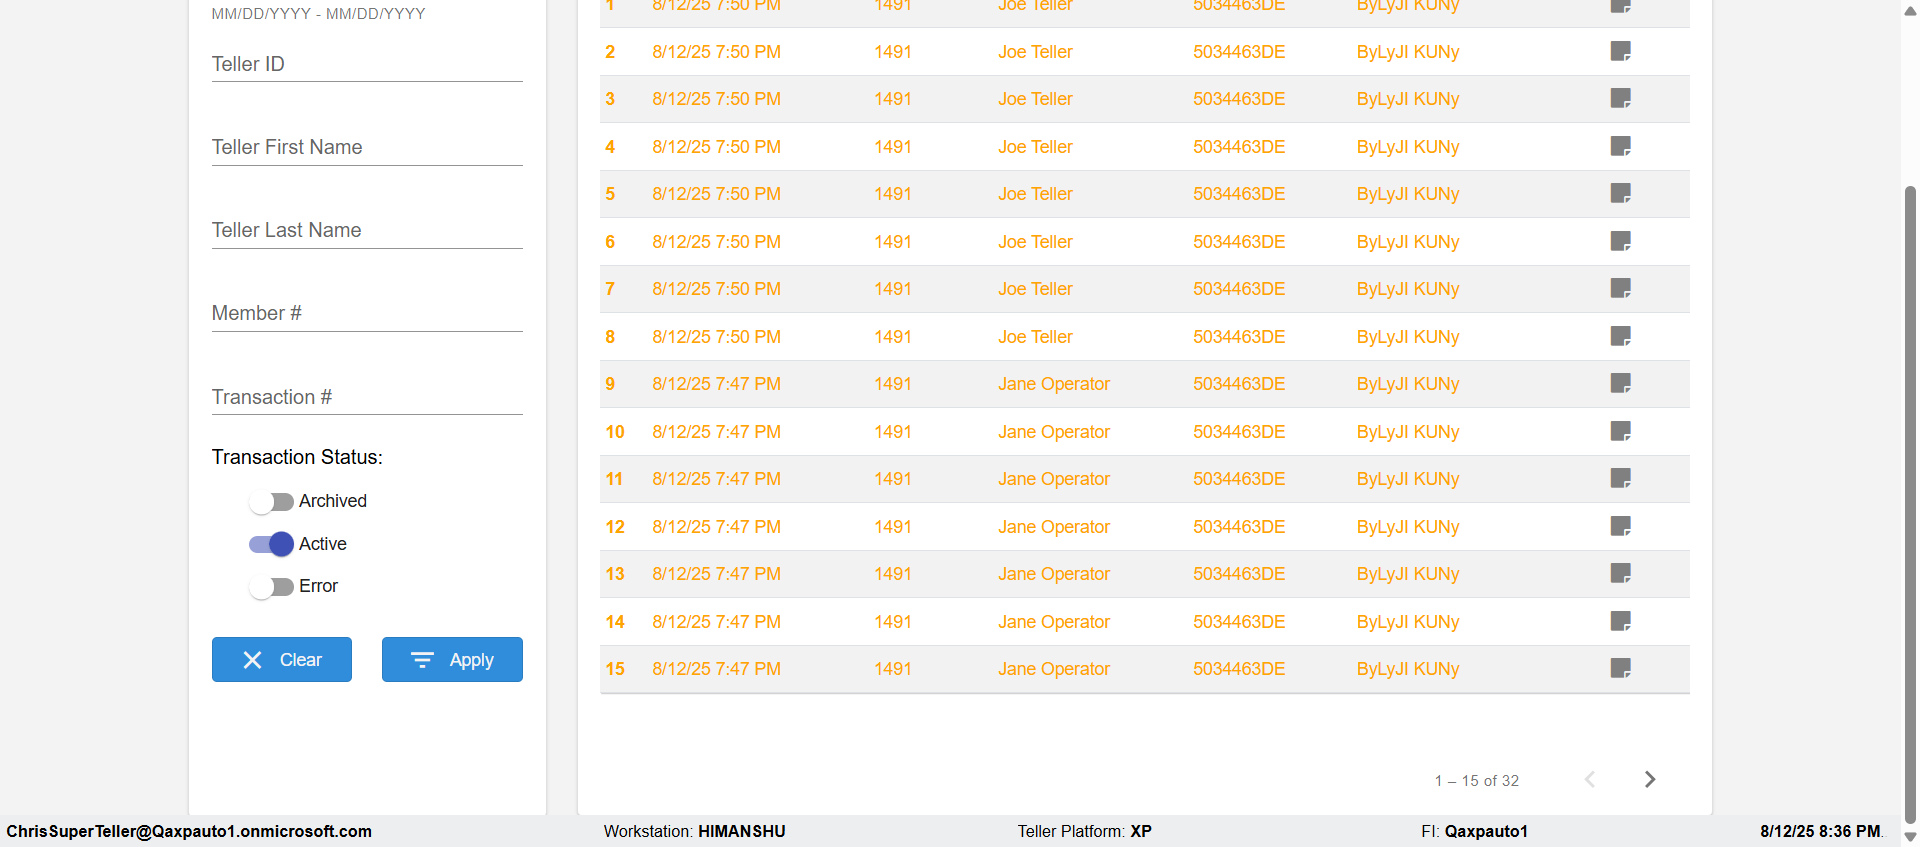Turn off the Active status toggle
This screenshot has height=847, width=1920.
pyautogui.click(x=271, y=544)
